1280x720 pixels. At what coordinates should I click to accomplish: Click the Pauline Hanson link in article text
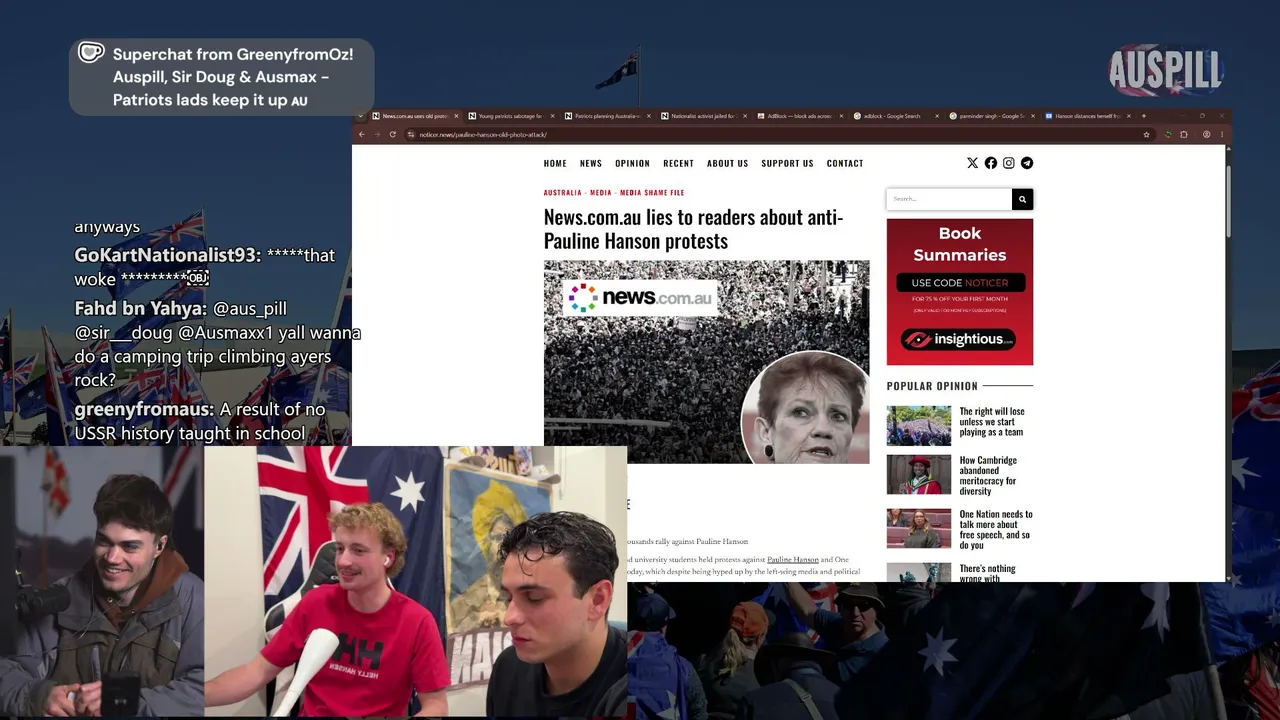(x=793, y=560)
